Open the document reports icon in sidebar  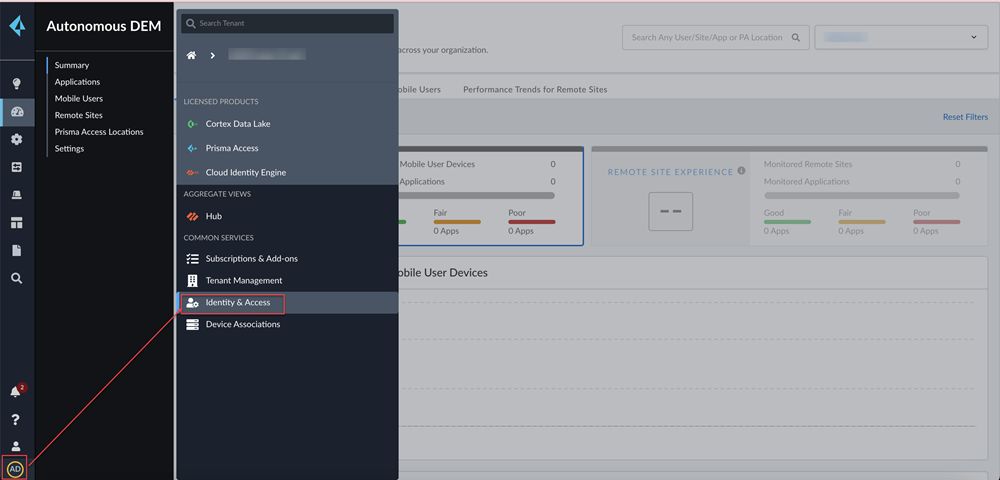[x=17, y=251]
